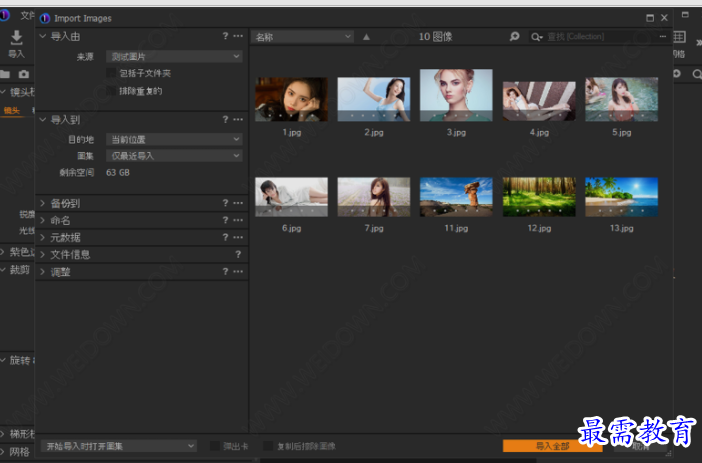This screenshot has height=463, width=702.
Task: Open 开始导入时打开图集 dropdown
Action: (119, 446)
